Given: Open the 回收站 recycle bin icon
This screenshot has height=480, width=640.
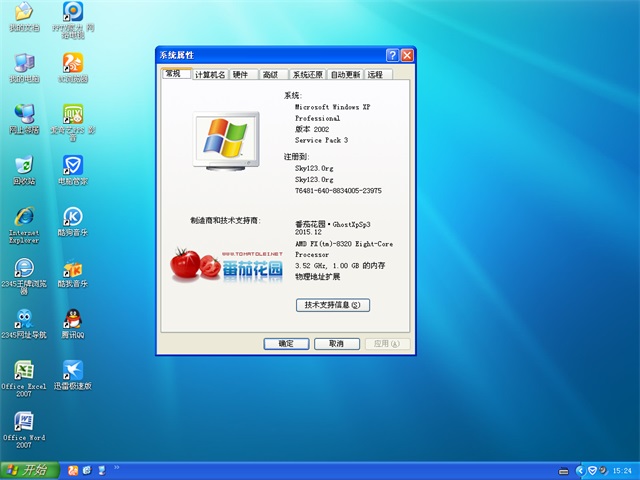Looking at the screenshot, I should (24, 166).
